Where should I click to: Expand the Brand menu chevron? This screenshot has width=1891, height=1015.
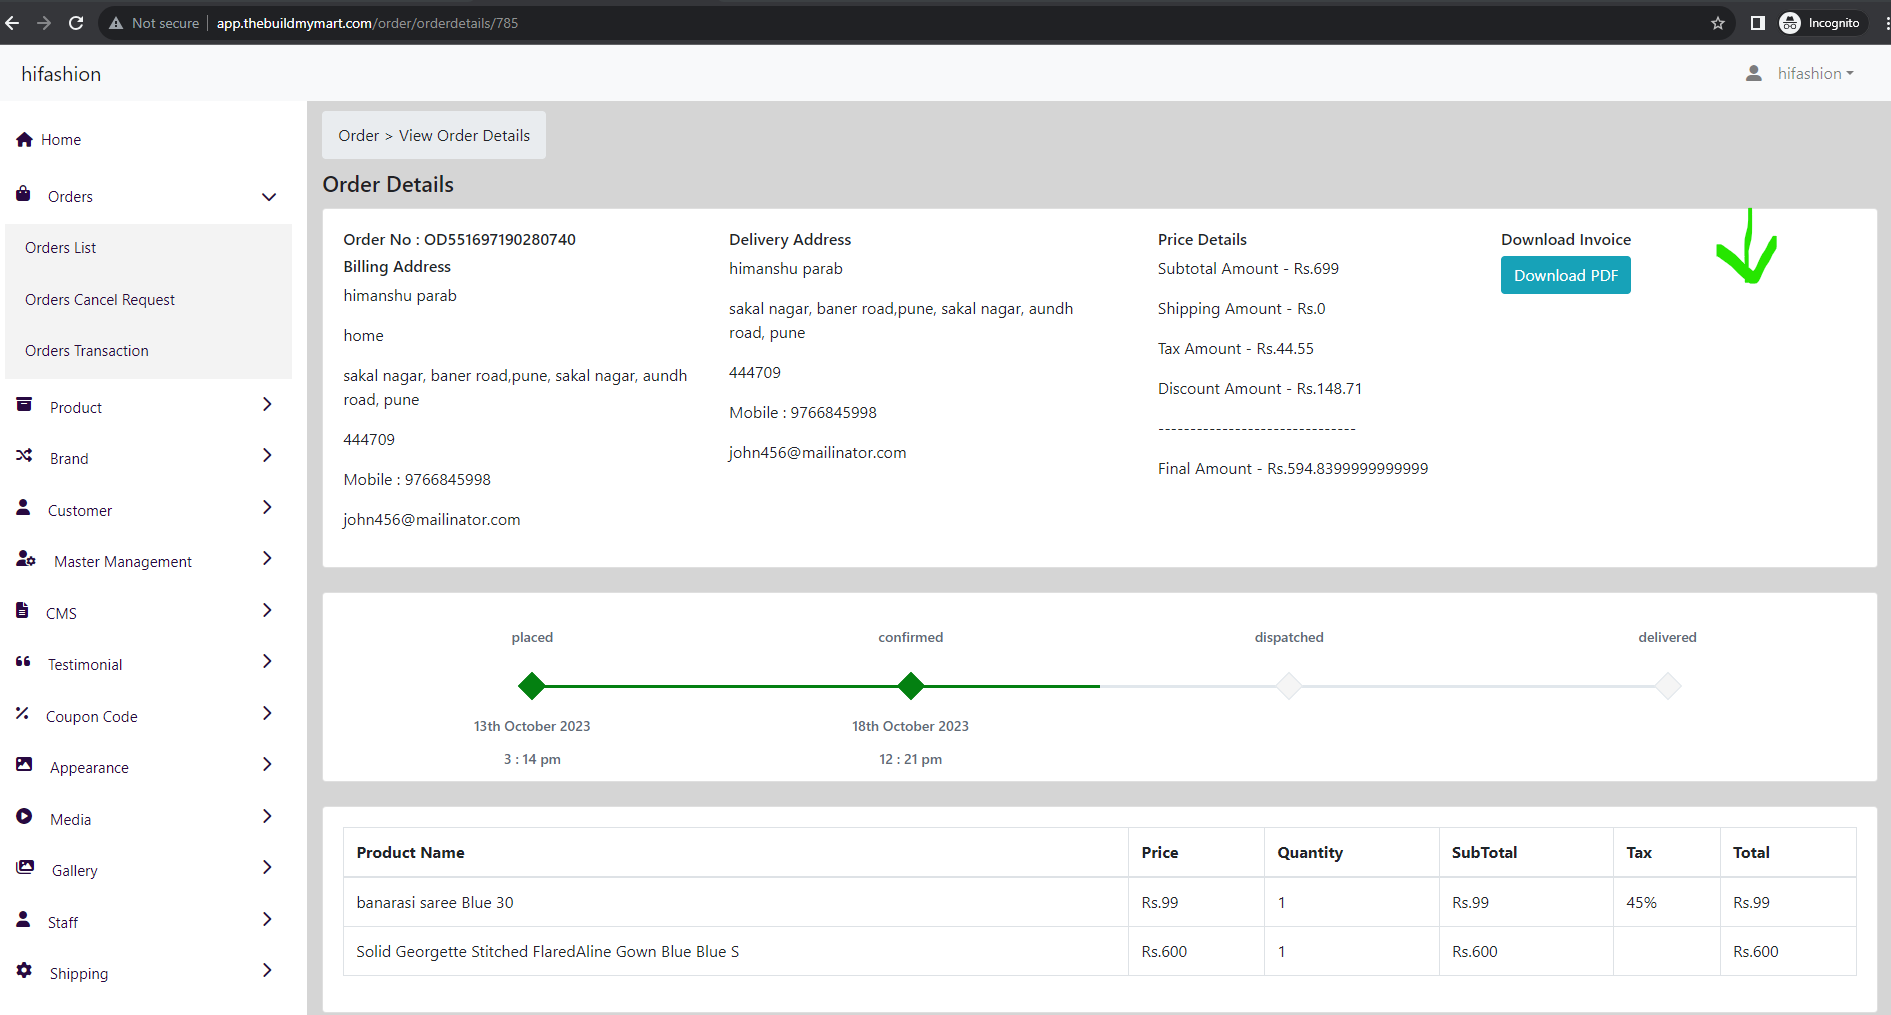click(x=267, y=455)
